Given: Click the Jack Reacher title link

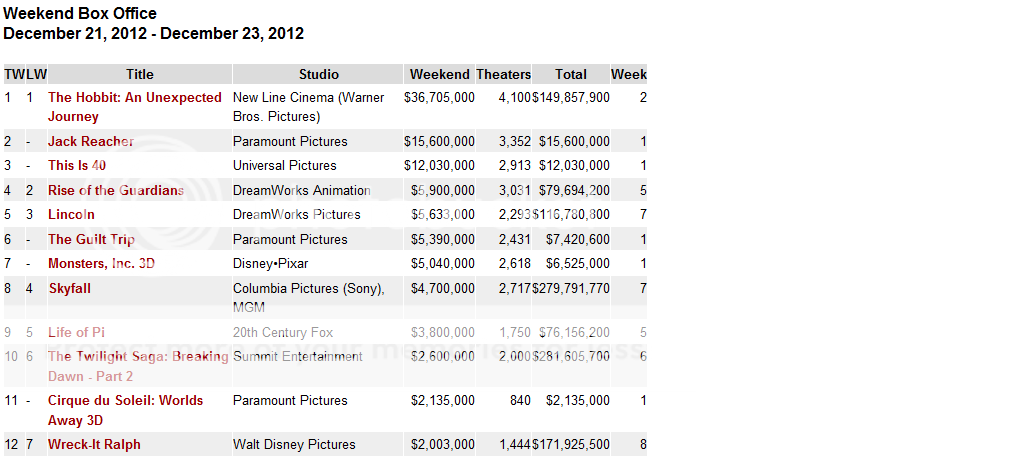Looking at the screenshot, I should click(x=91, y=142).
